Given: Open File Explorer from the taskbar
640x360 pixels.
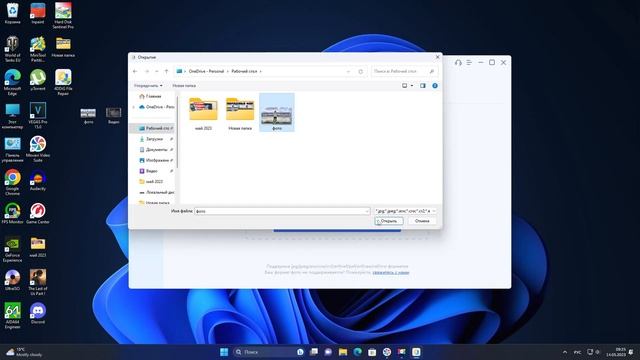Looking at the screenshot, I should click(x=343, y=352).
